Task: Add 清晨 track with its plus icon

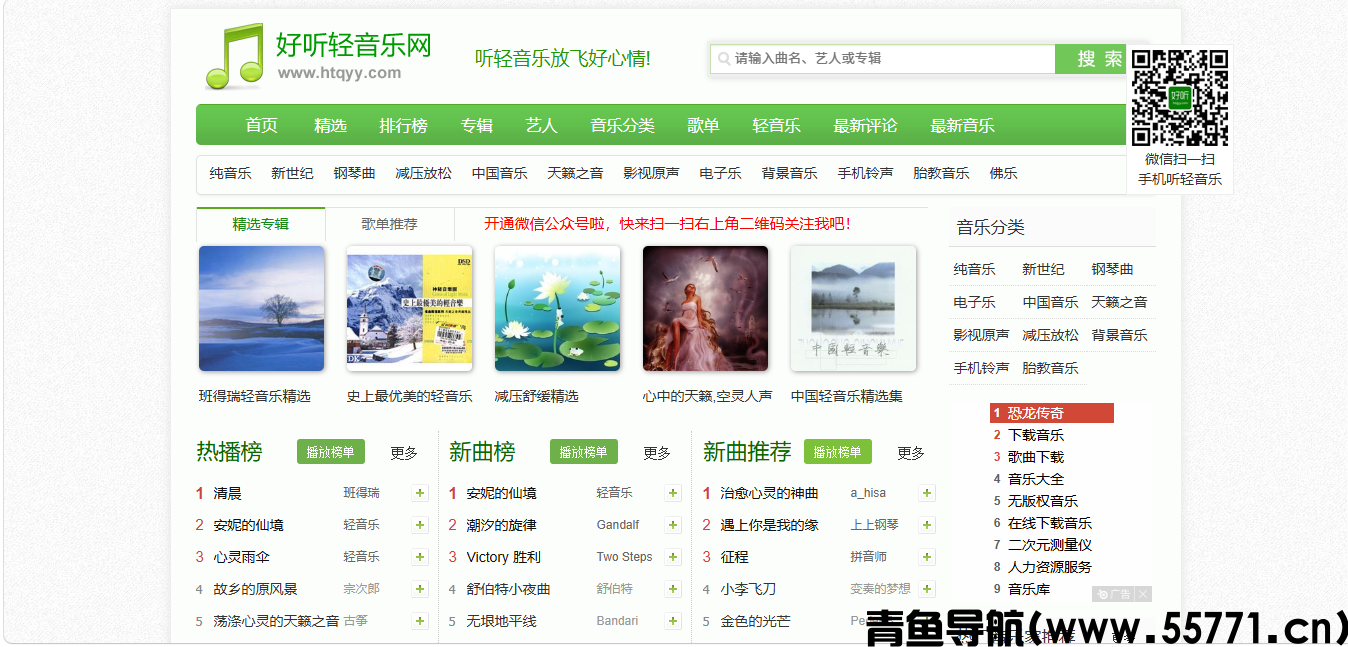Action: [420, 493]
